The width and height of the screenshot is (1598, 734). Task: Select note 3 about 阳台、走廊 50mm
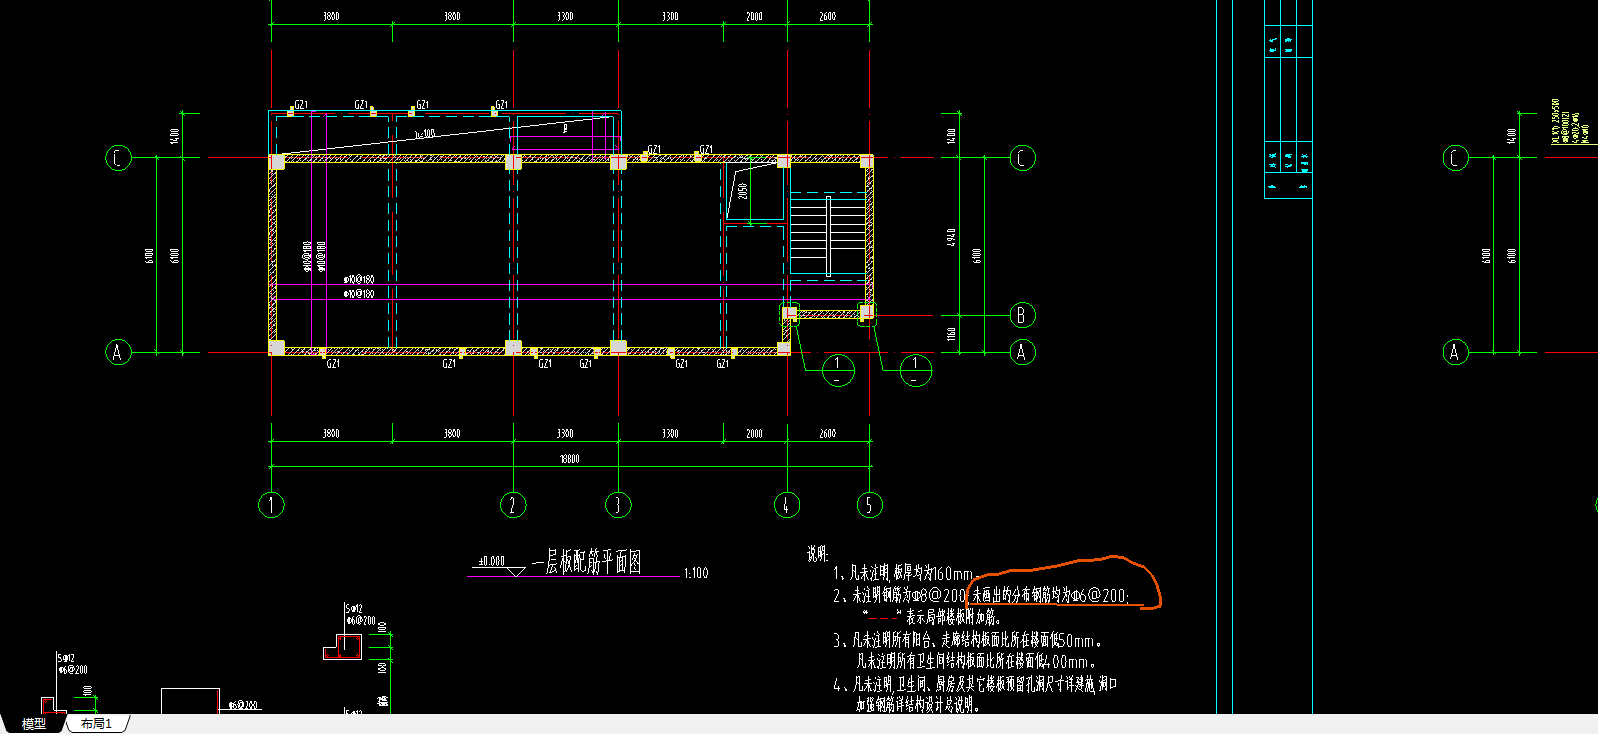(967, 640)
